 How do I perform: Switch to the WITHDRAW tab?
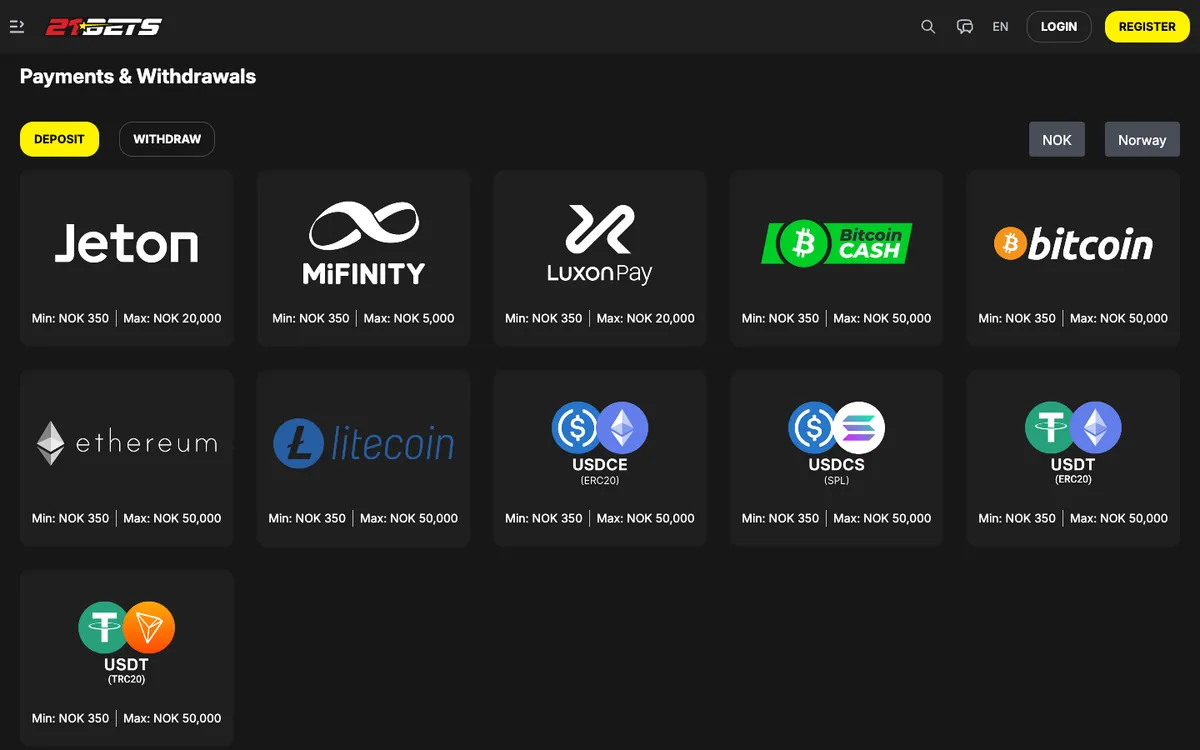tap(167, 139)
